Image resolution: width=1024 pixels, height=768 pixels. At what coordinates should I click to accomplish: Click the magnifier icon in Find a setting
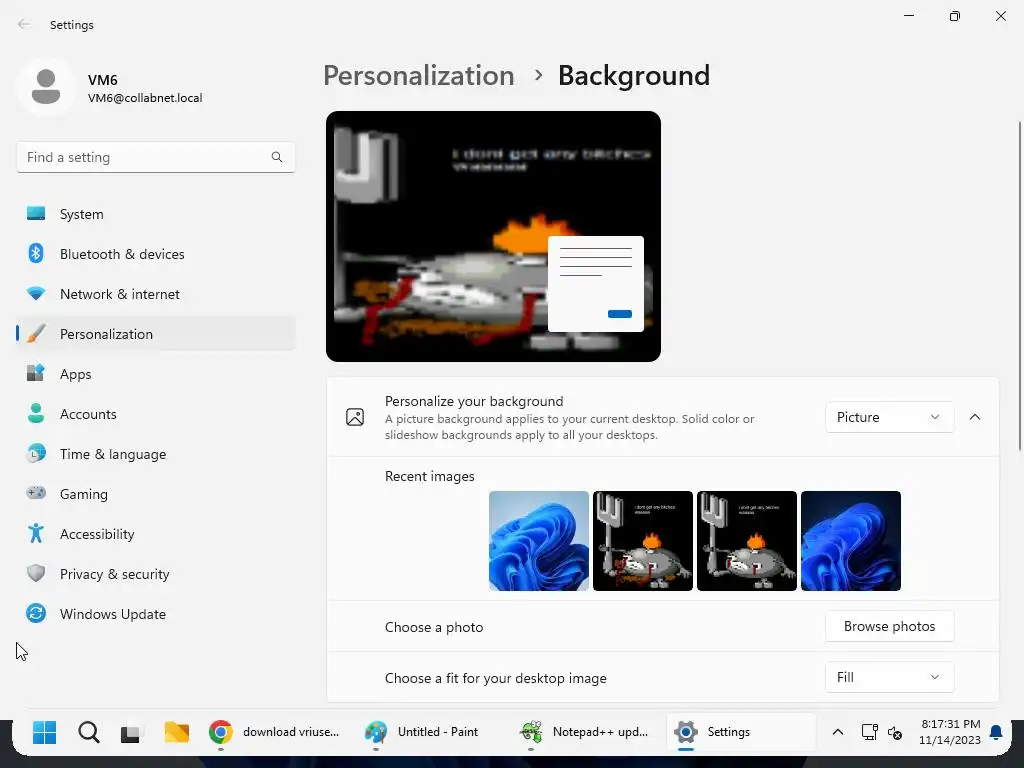coord(277,157)
